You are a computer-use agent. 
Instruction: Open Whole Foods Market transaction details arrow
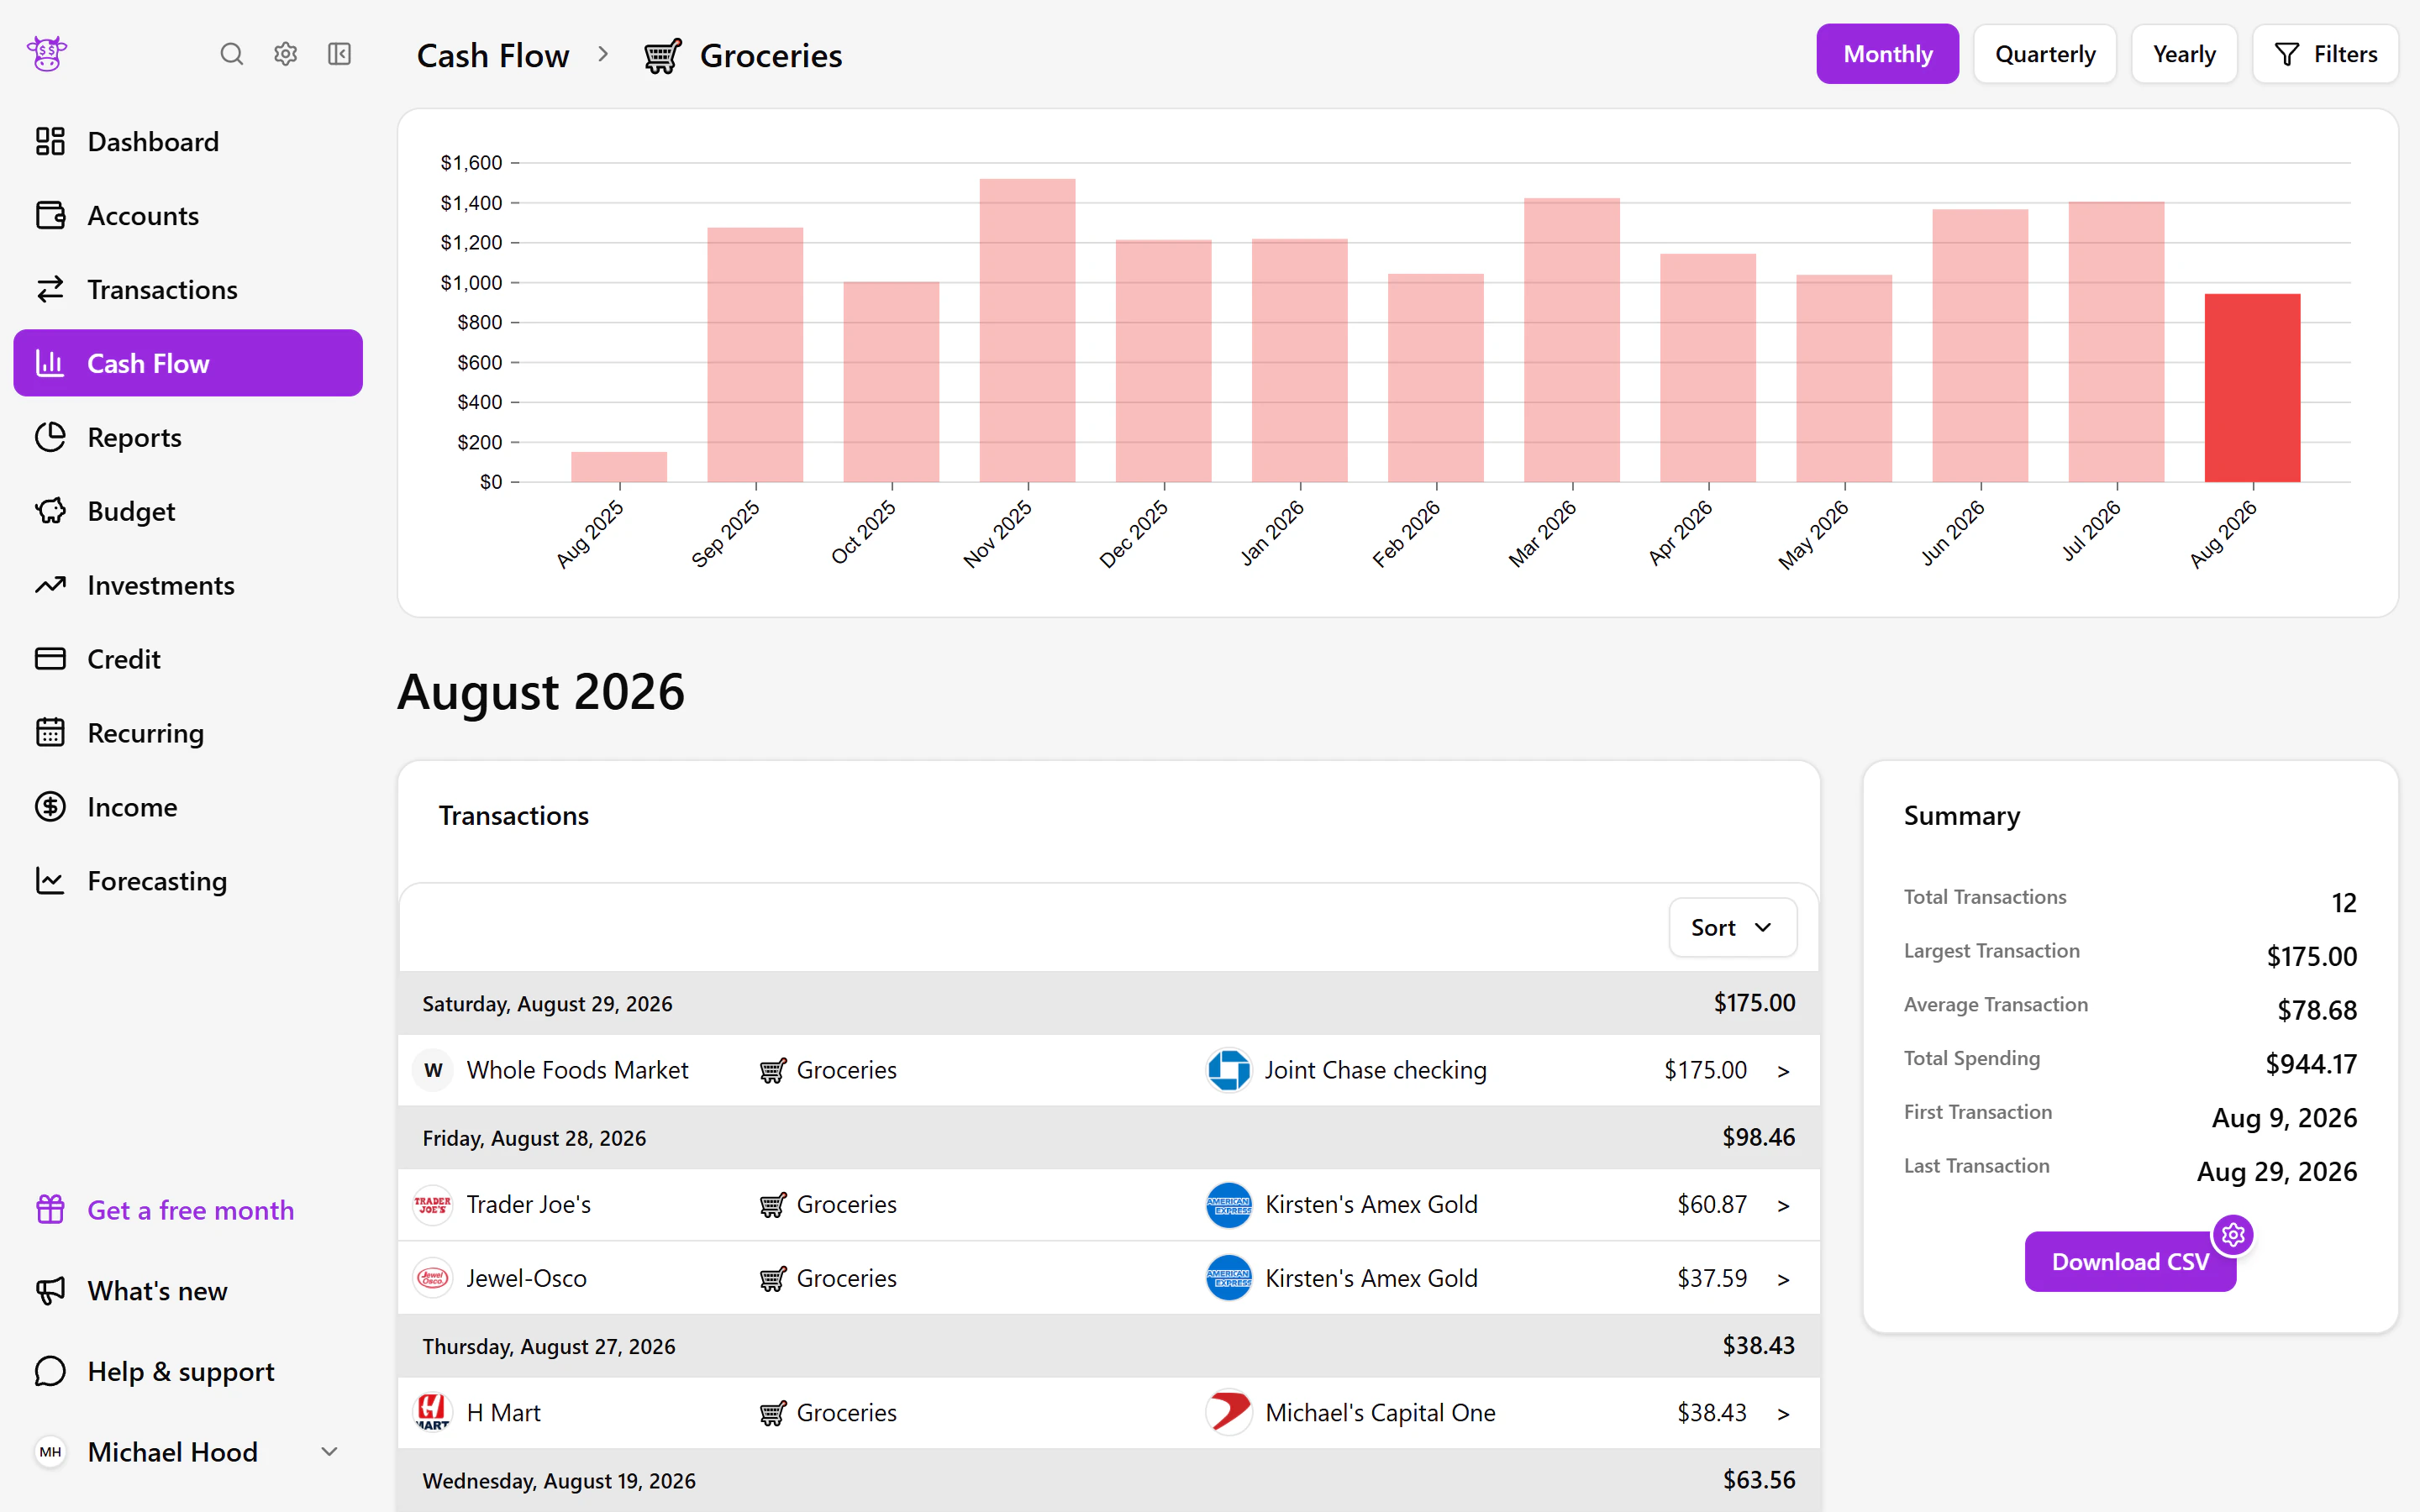(1783, 1071)
